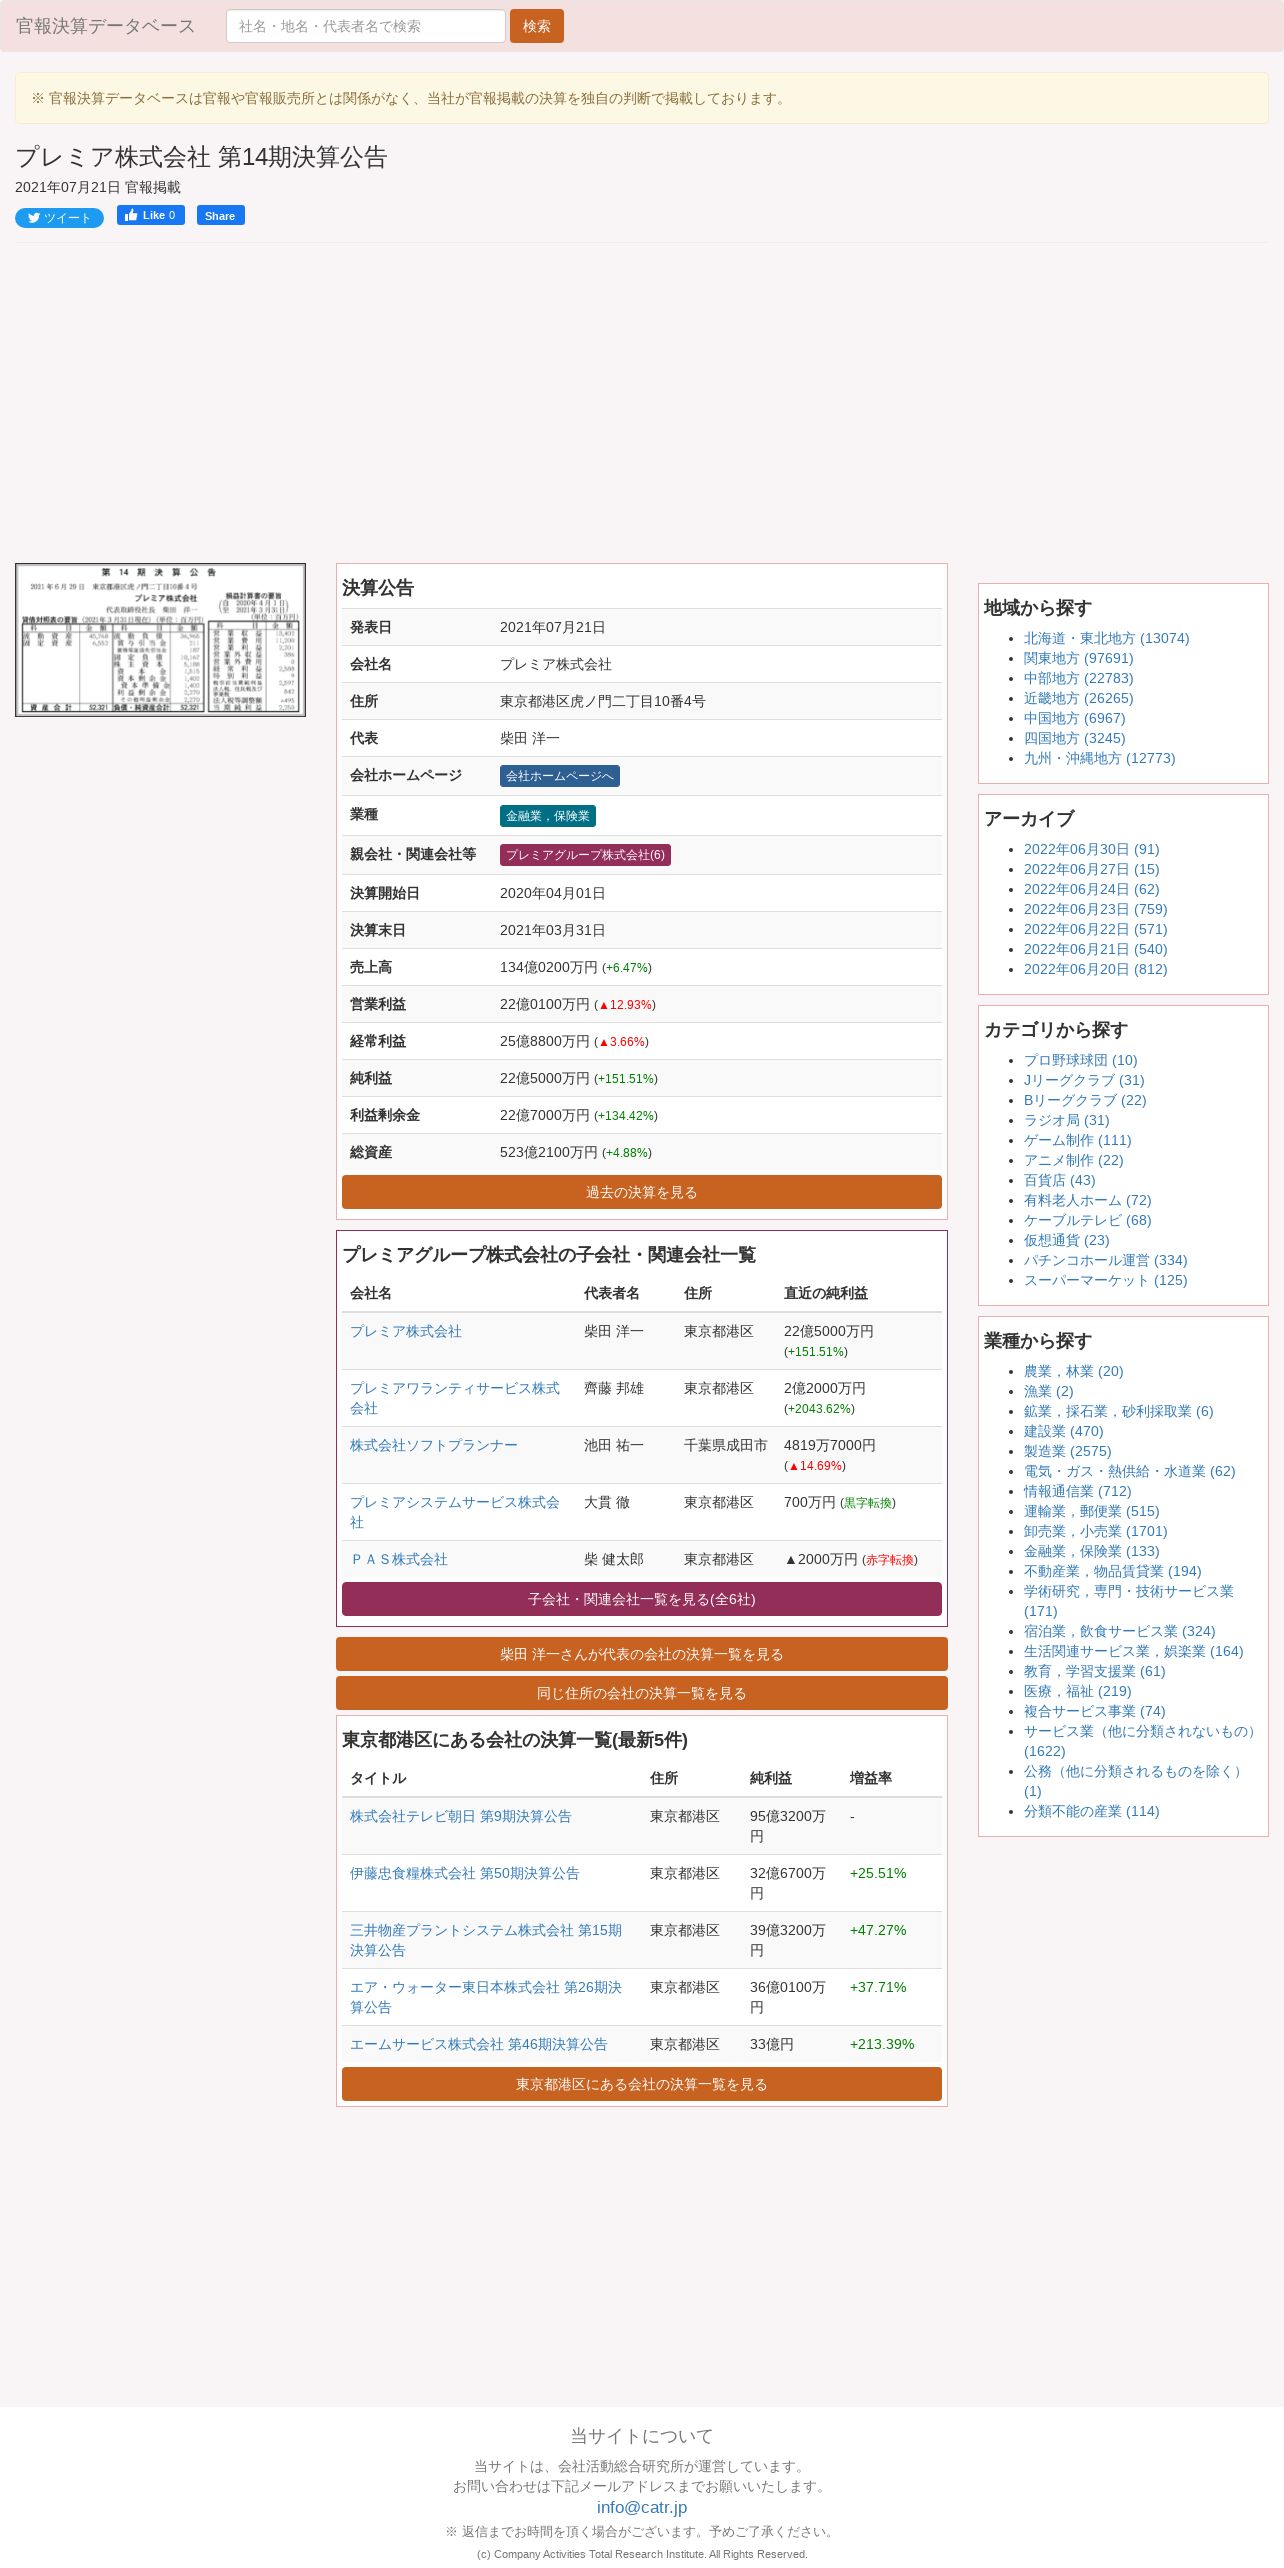Viewport: 1284px width, 2568px height.
Task: Open 不動産業，物品賃貸業 (194) industry
Action: coord(1112,1571)
